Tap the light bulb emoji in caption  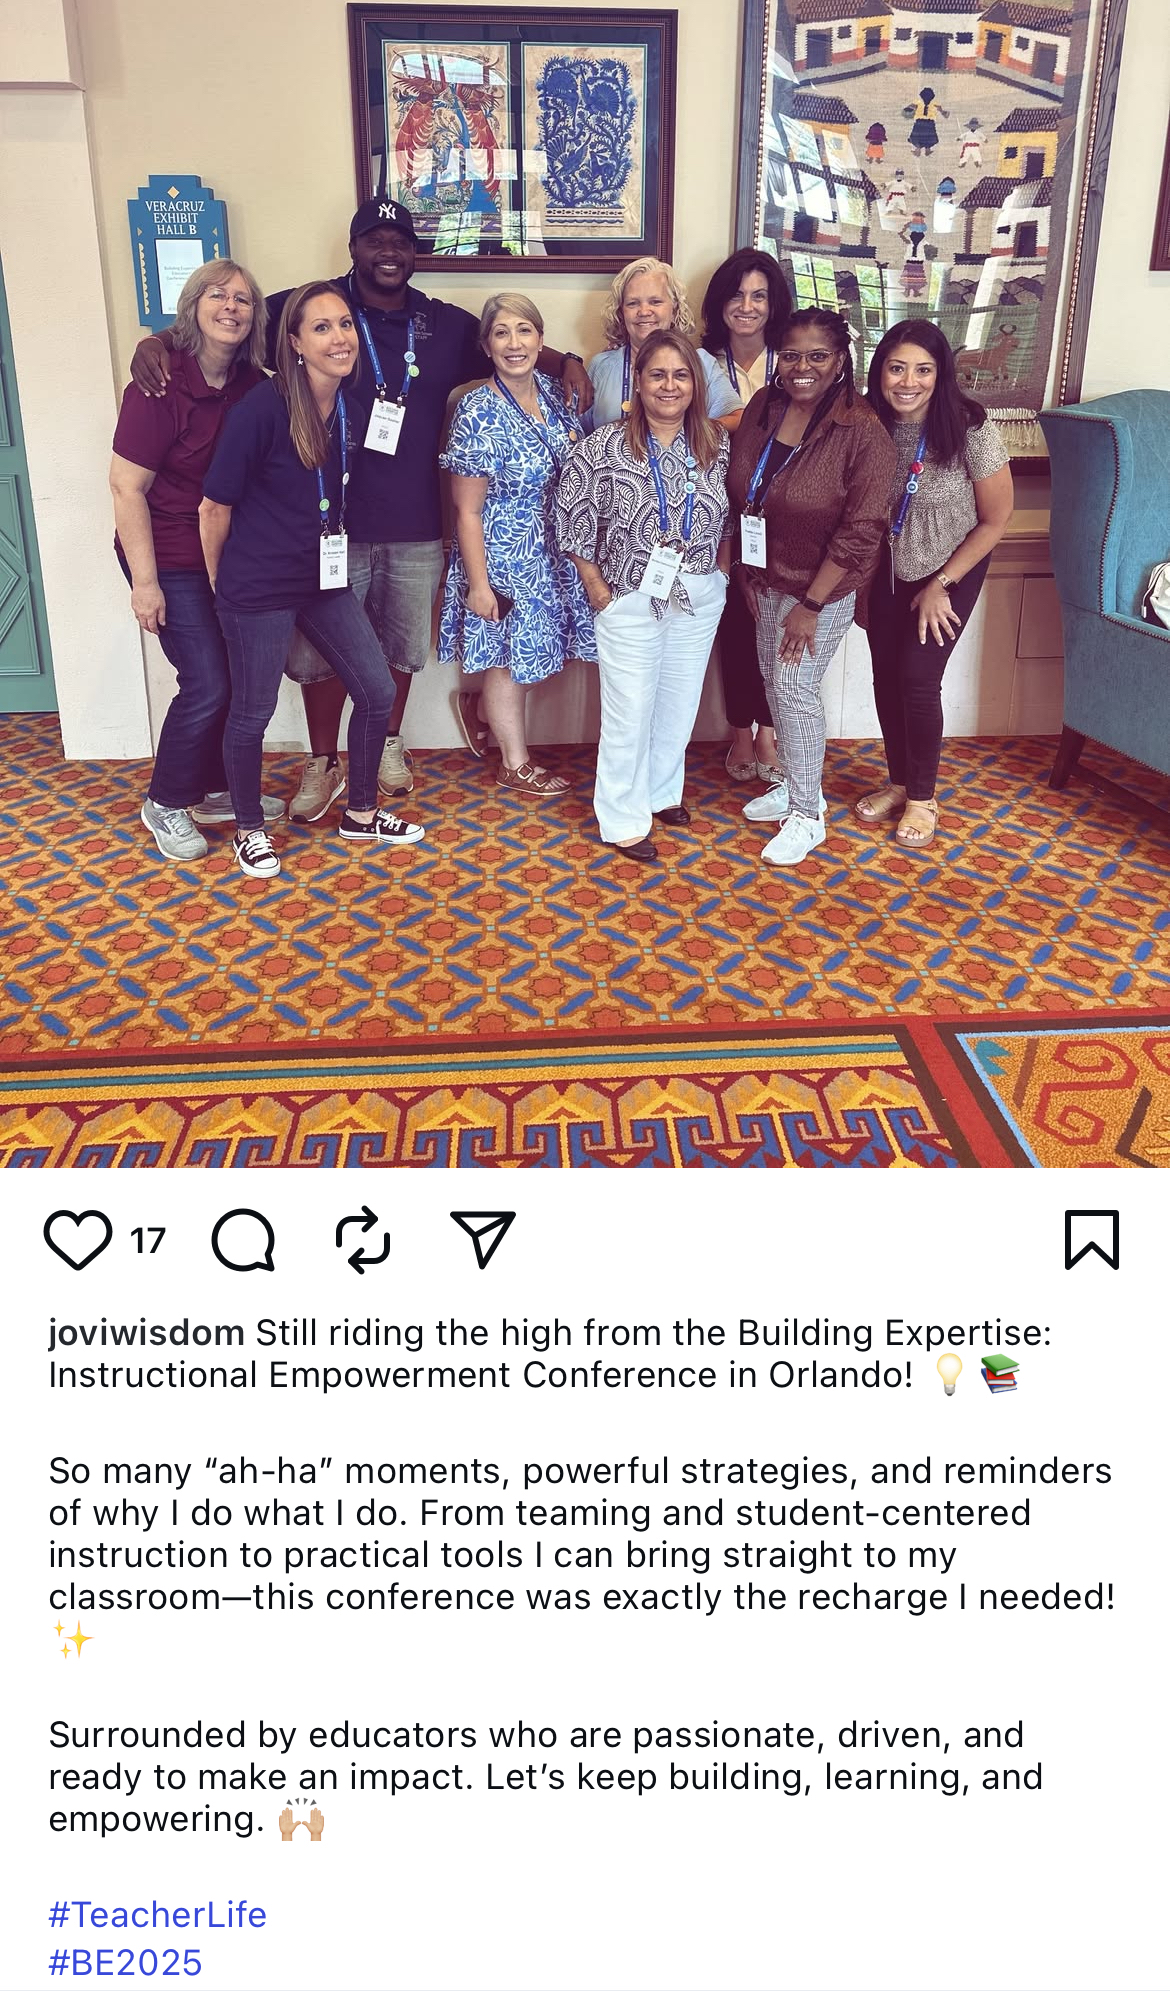tap(949, 1375)
